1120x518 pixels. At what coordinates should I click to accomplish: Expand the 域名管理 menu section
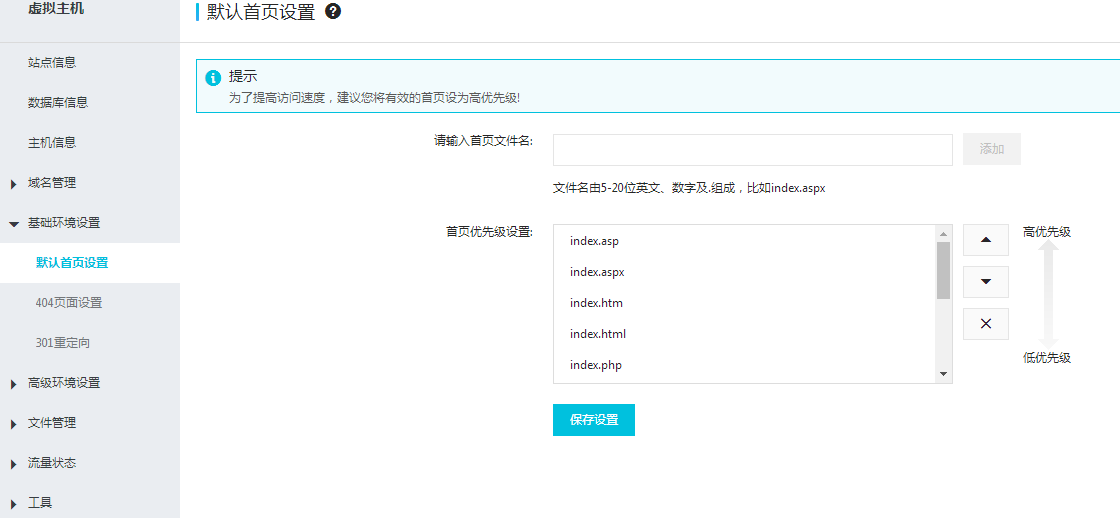click(51, 183)
